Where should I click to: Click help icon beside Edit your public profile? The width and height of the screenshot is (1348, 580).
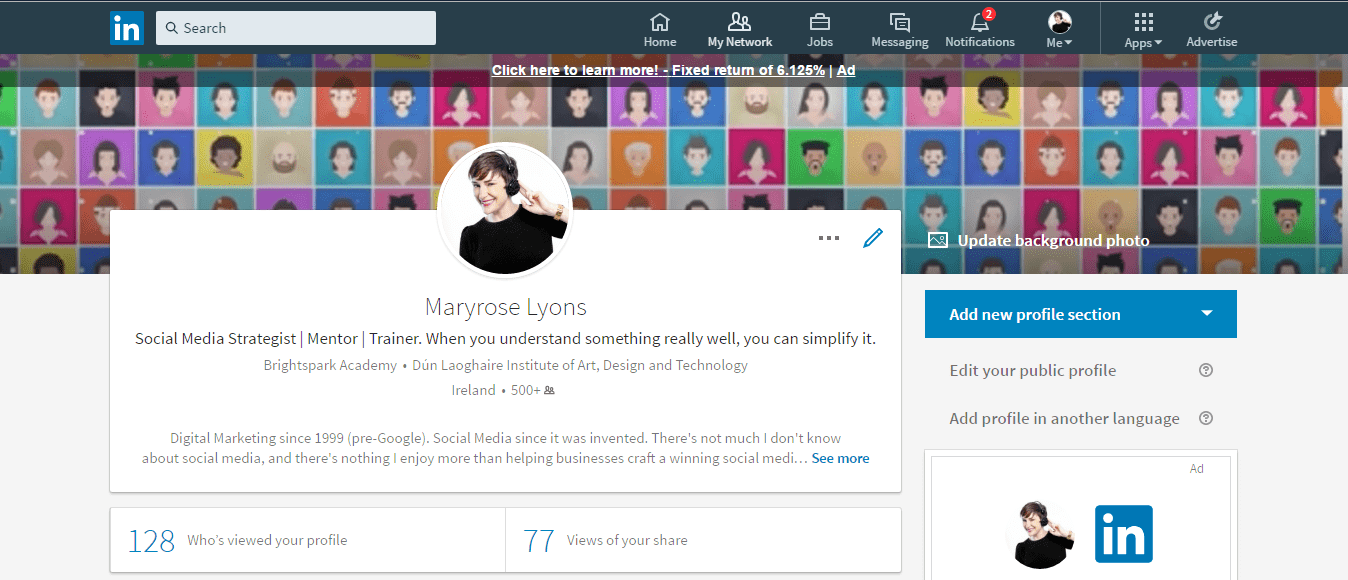1206,370
